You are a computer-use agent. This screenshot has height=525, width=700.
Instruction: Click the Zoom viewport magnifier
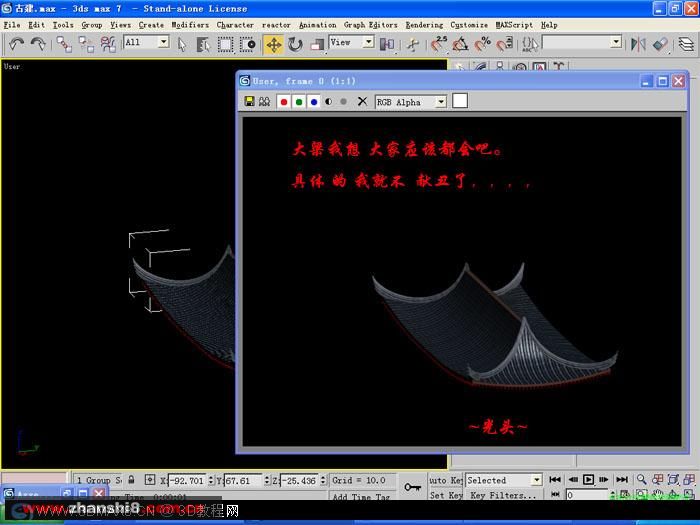coord(642,479)
